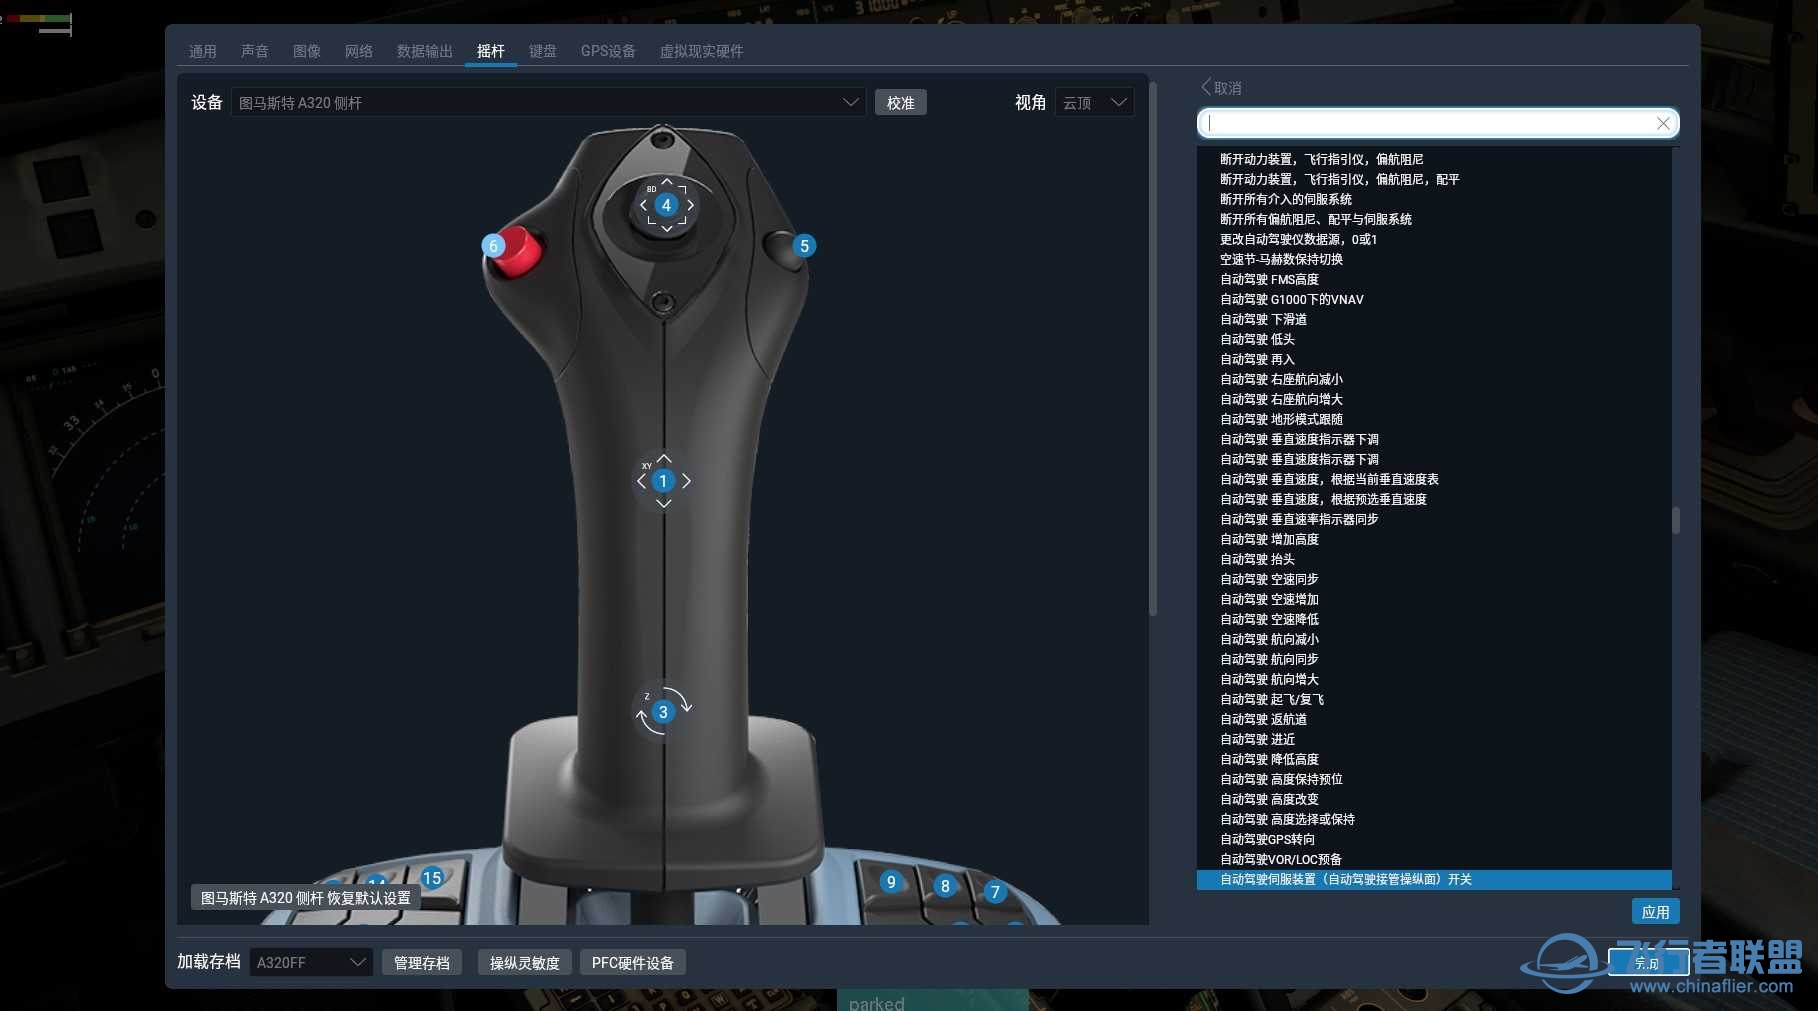Select joystick axis marker 1
The width and height of the screenshot is (1818, 1011).
(663, 481)
